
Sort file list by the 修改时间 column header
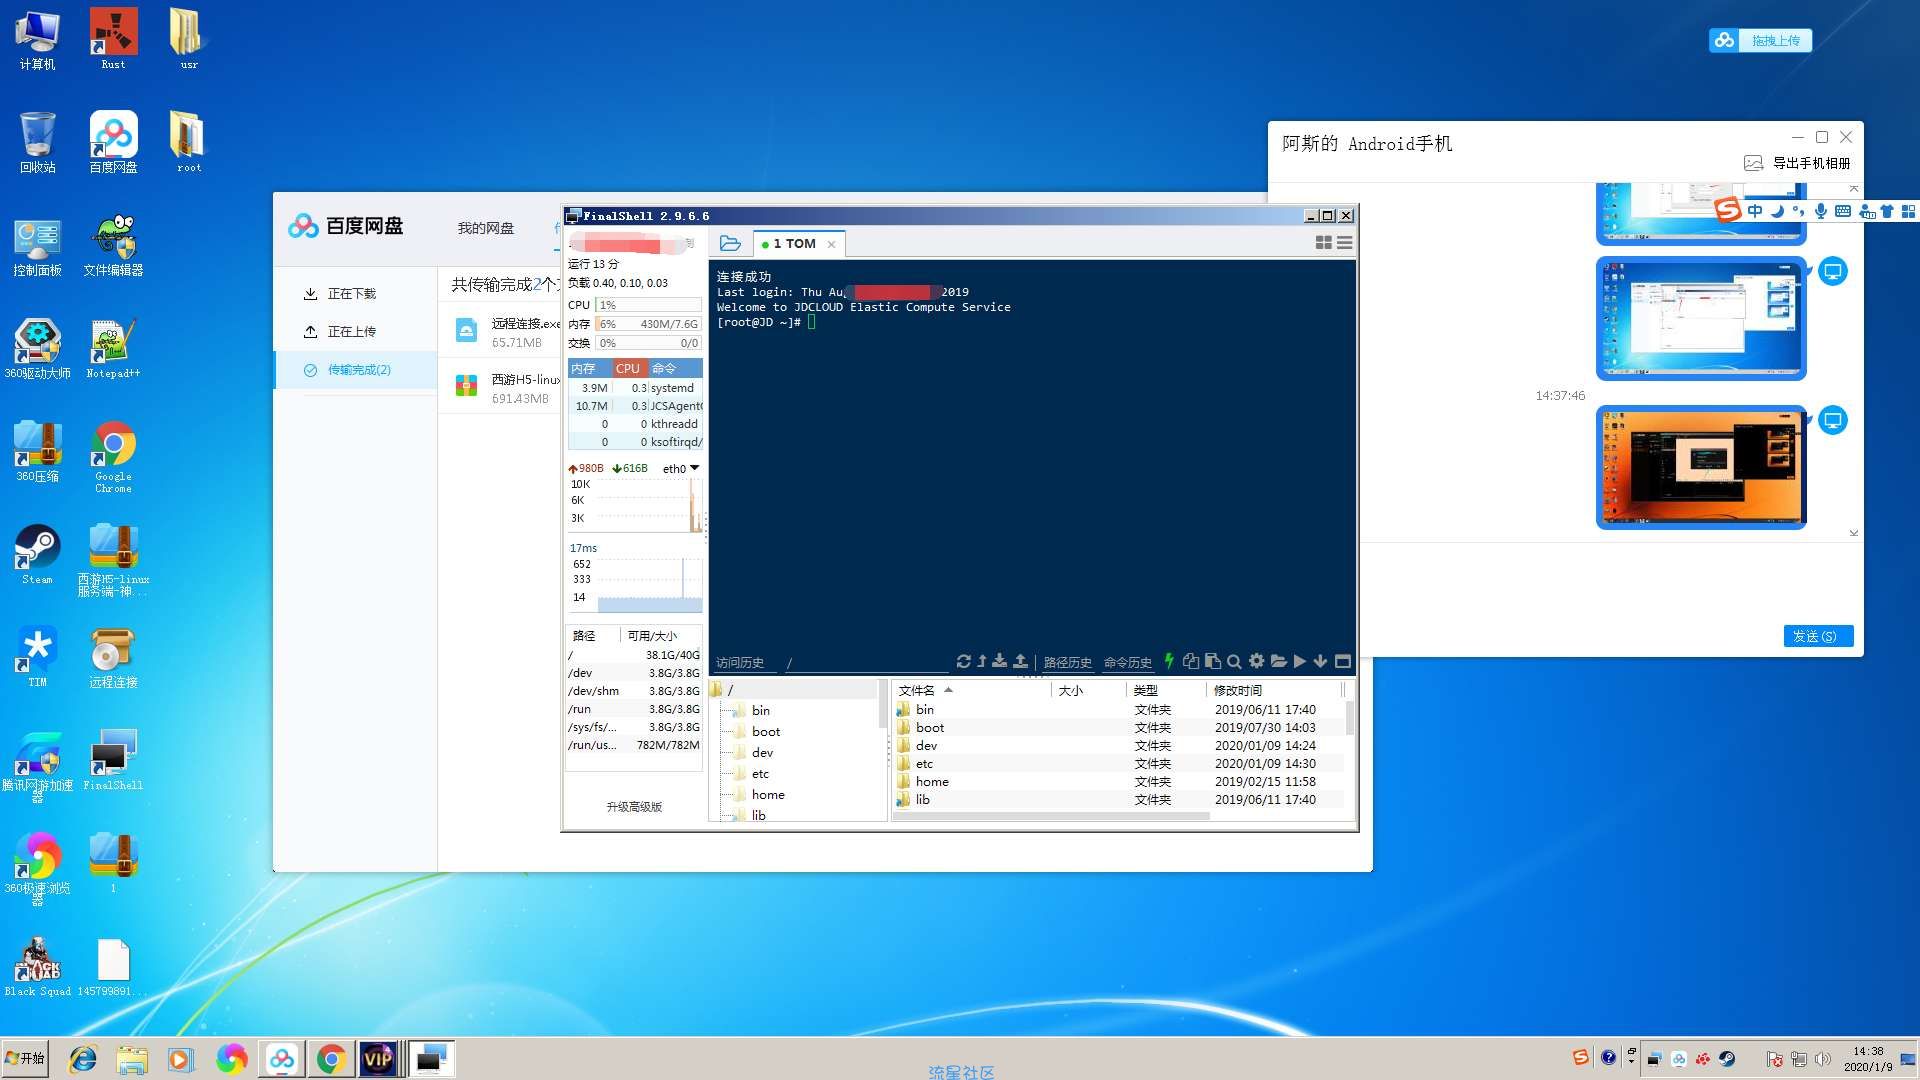1273,690
